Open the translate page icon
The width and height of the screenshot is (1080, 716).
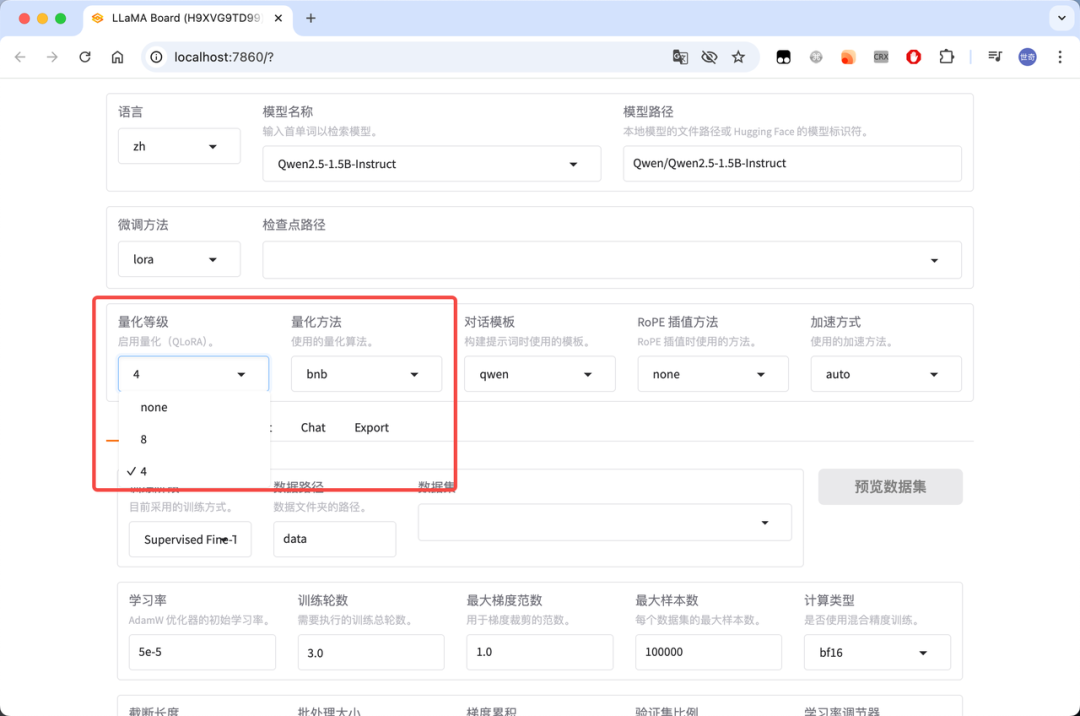tap(680, 57)
